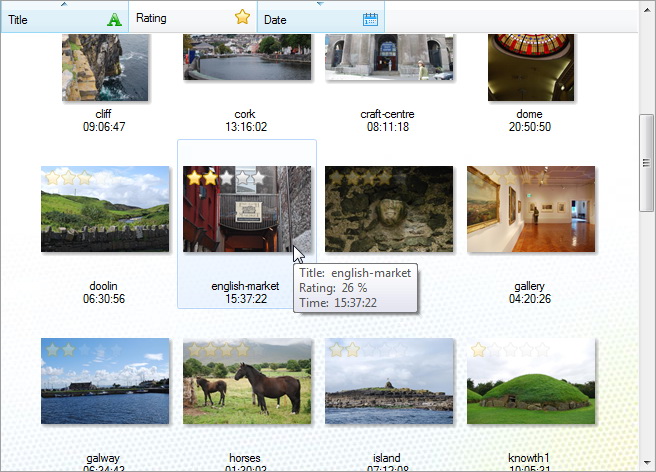Select the gallery photo label
This screenshot has height=472, width=656.
pyautogui.click(x=530, y=286)
